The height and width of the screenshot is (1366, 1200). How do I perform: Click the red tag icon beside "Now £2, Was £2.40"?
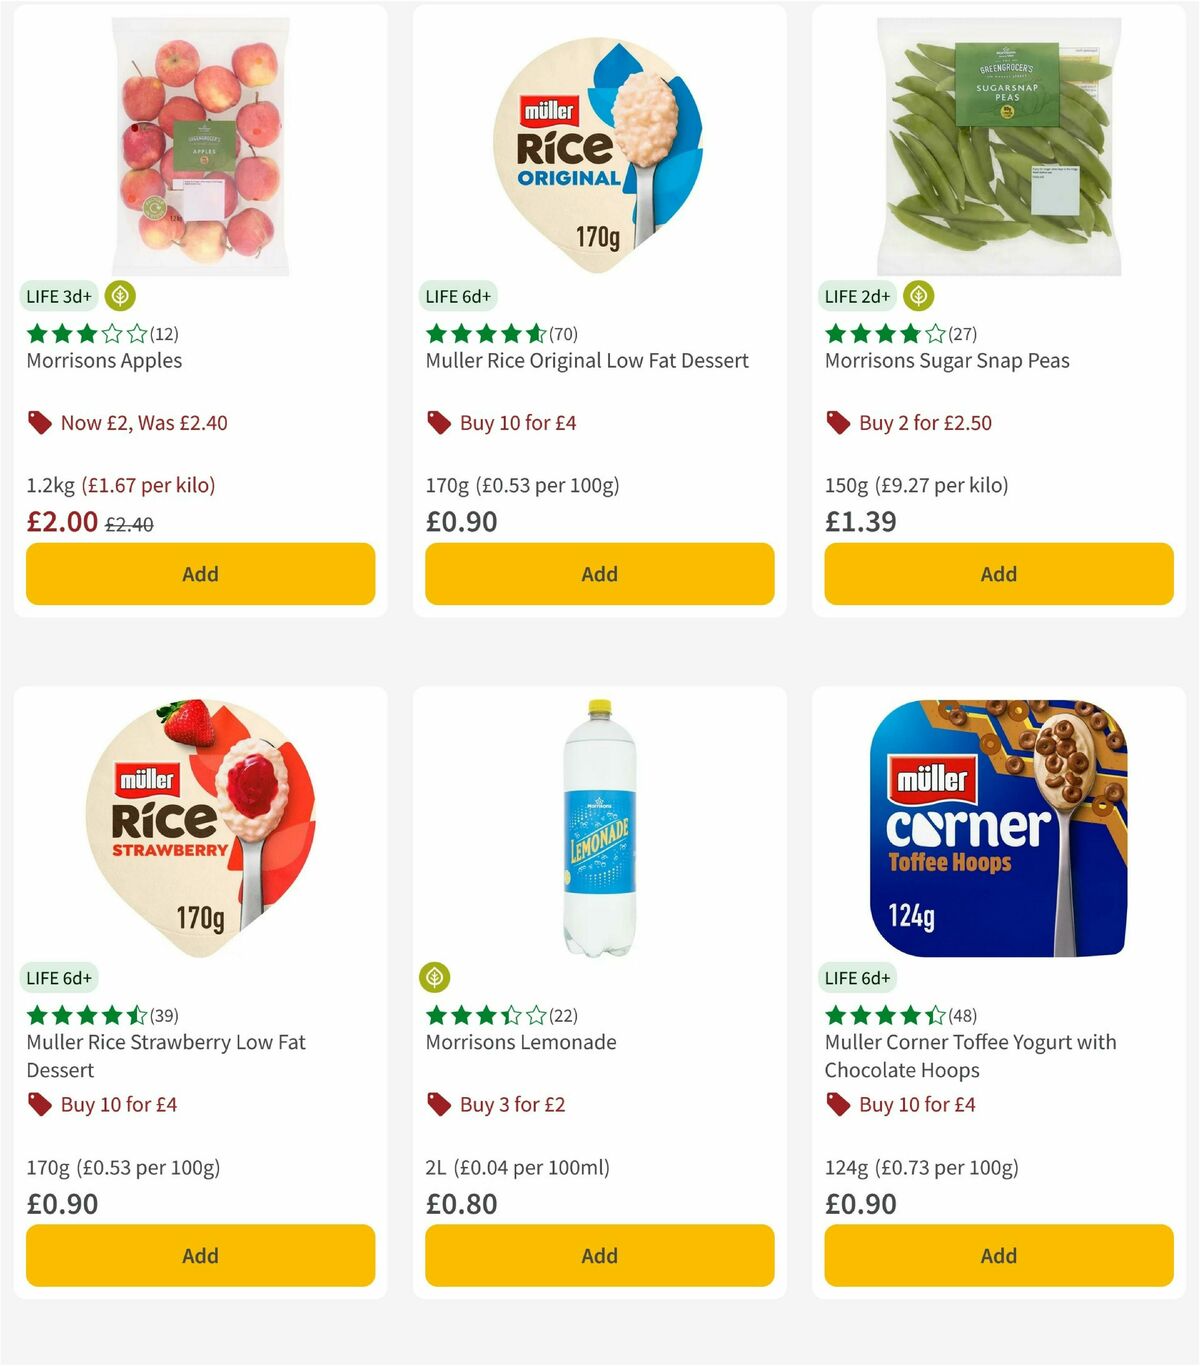tap(41, 423)
